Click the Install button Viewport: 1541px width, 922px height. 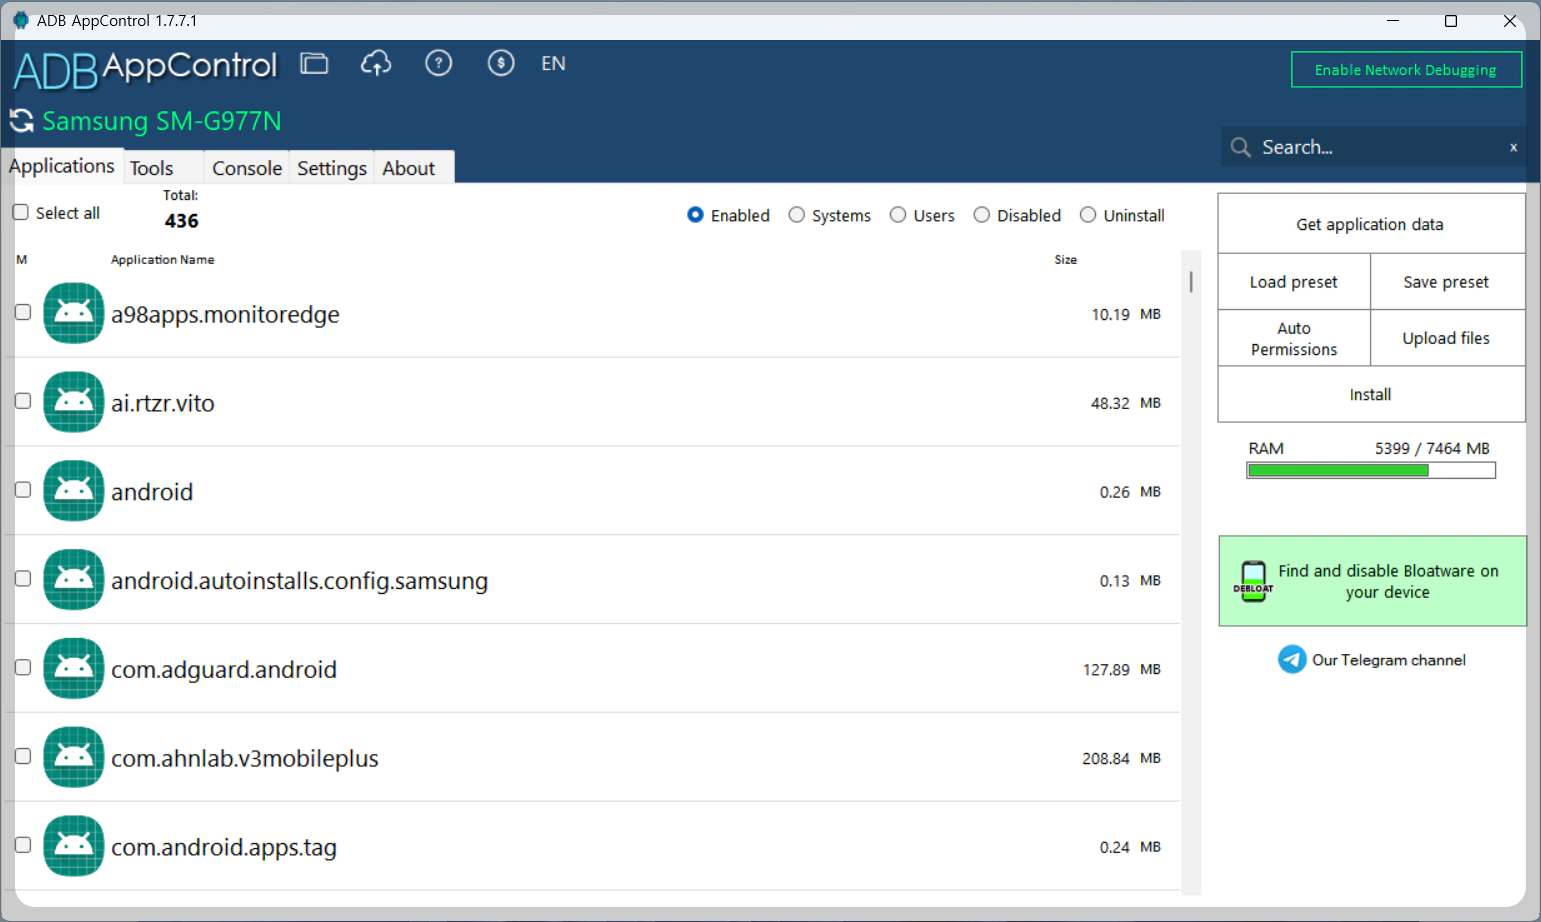(x=1371, y=394)
